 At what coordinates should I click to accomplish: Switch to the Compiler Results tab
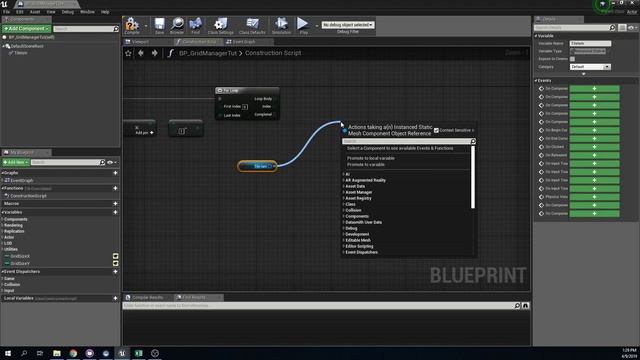click(147, 298)
